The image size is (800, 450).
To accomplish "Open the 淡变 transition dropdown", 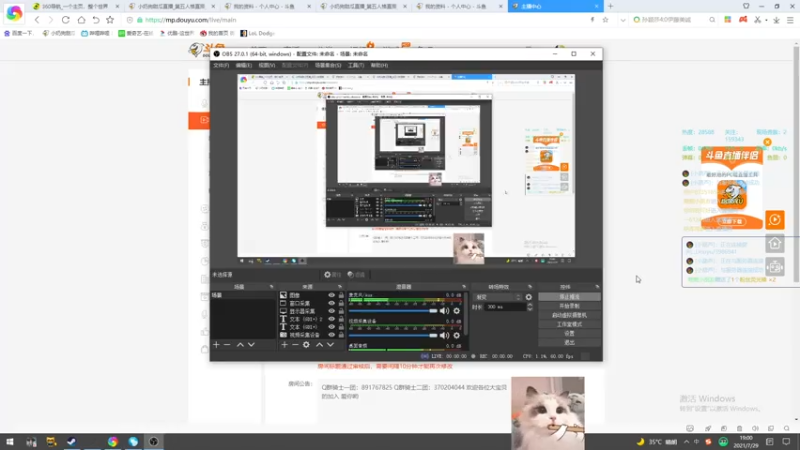I will point(498,297).
